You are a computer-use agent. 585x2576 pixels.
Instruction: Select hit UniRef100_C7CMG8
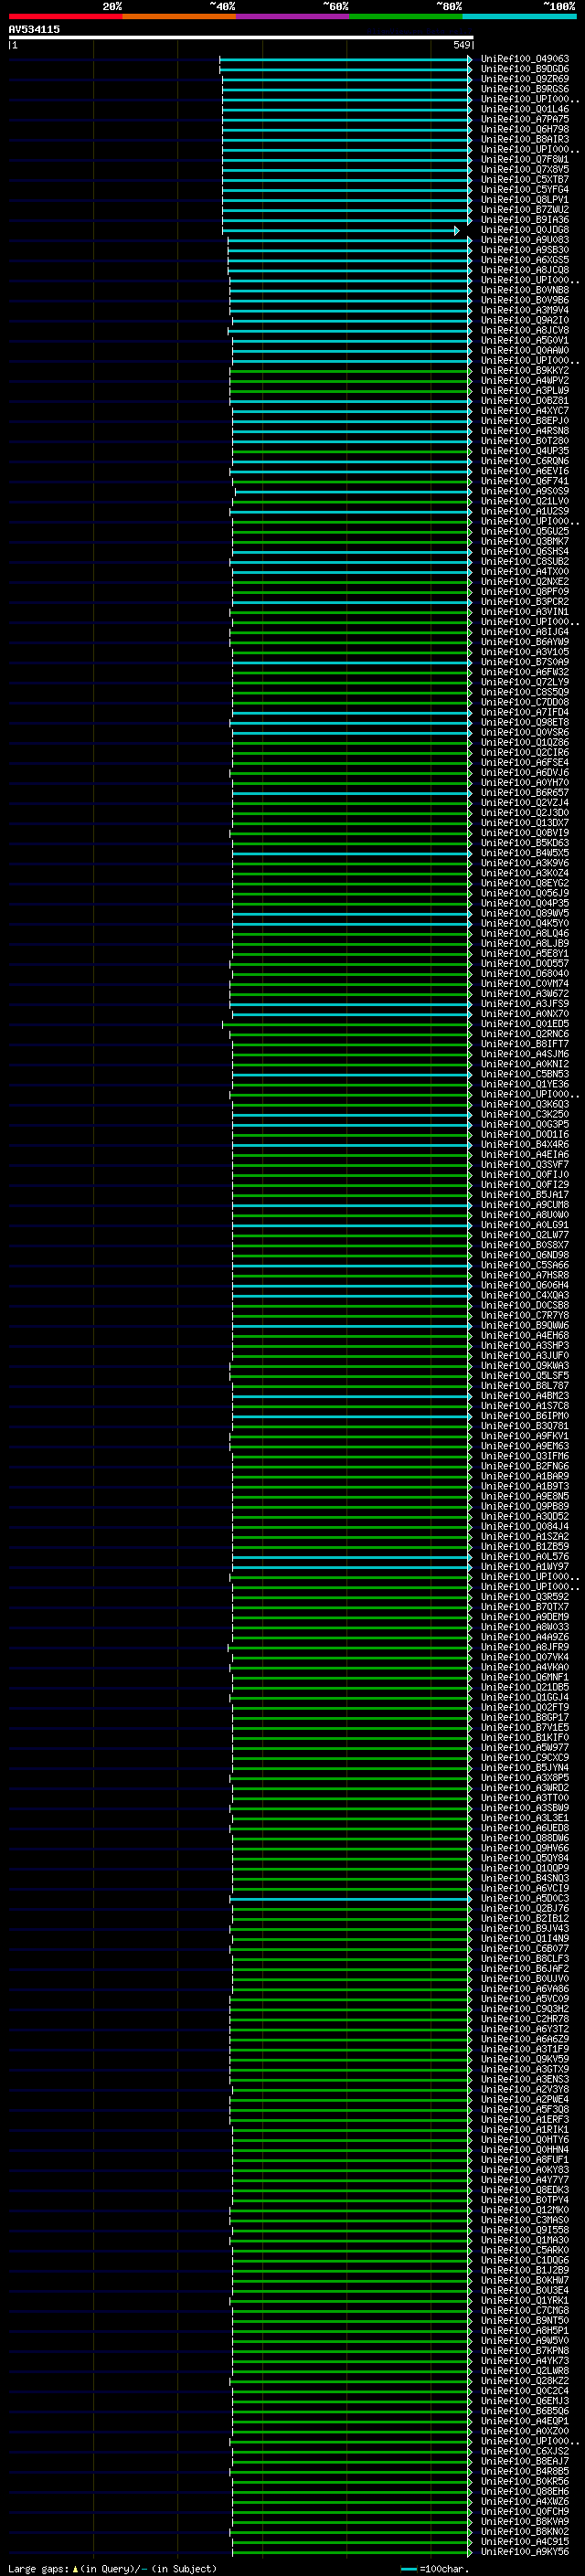click(524, 2311)
